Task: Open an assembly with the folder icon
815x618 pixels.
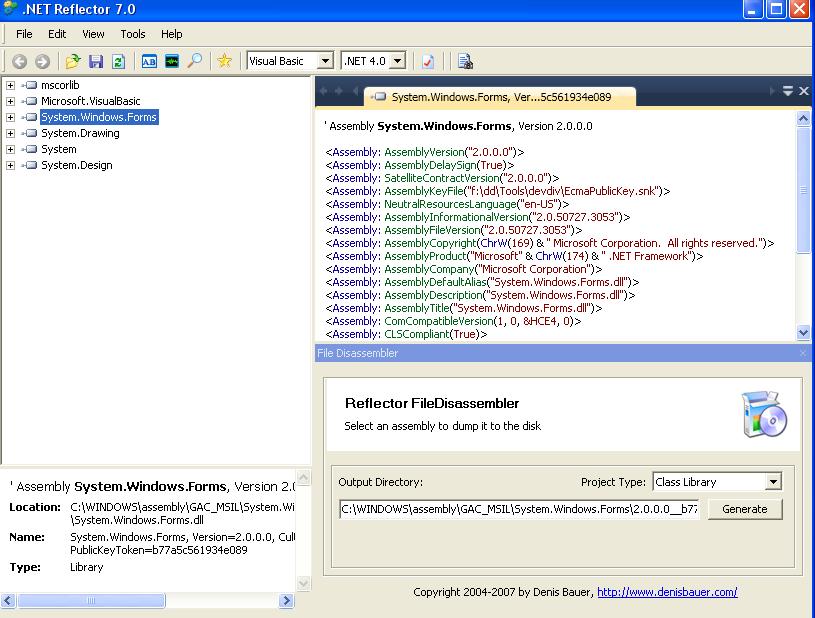Action: pyautogui.click(x=73, y=61)
